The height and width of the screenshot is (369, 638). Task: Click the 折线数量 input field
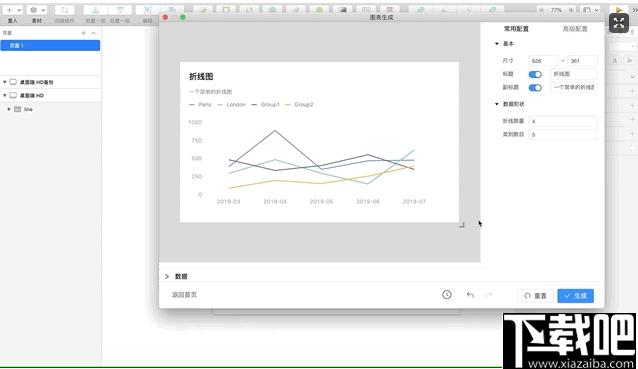pyautogui.click(x=563, y=121)
